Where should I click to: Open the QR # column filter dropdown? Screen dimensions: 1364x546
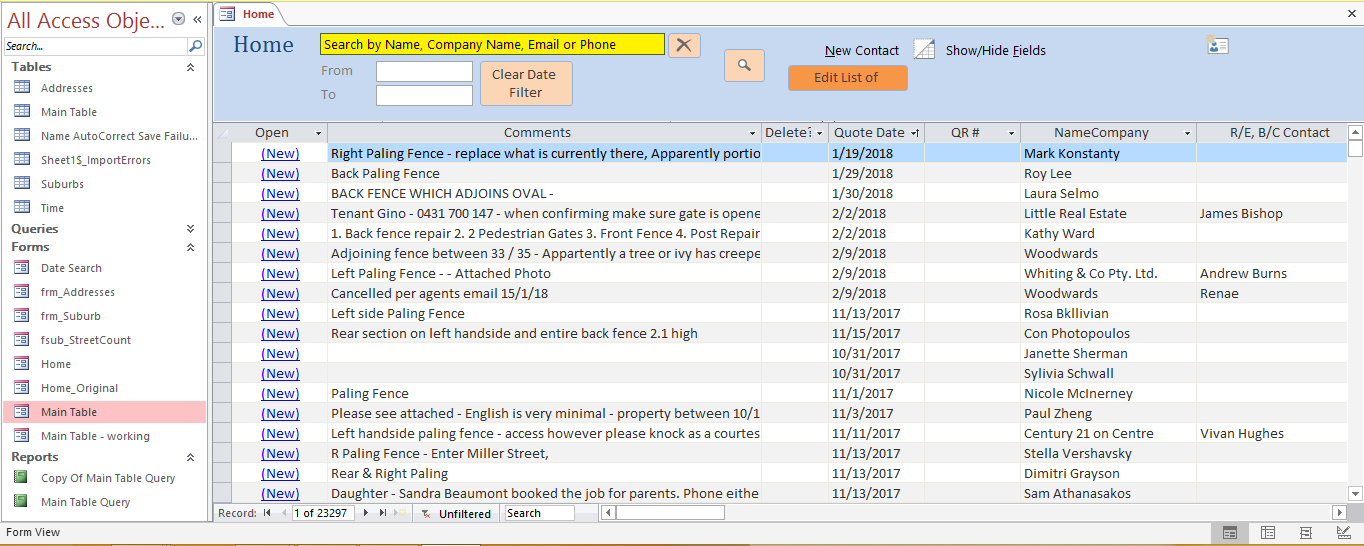1012,133
